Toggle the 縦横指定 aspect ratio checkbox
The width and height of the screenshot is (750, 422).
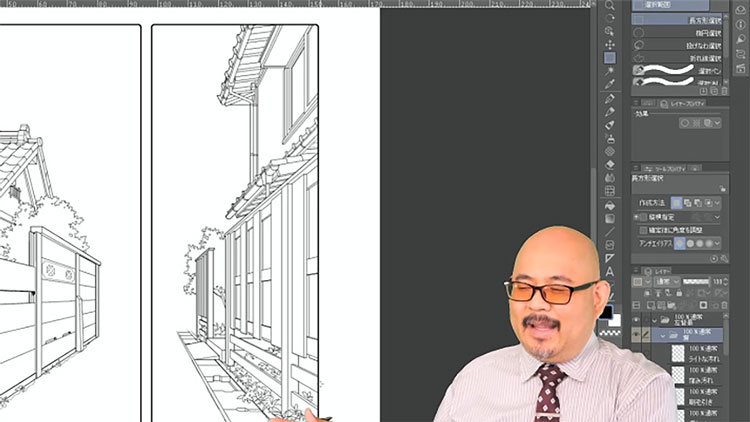tap(643, 217)
